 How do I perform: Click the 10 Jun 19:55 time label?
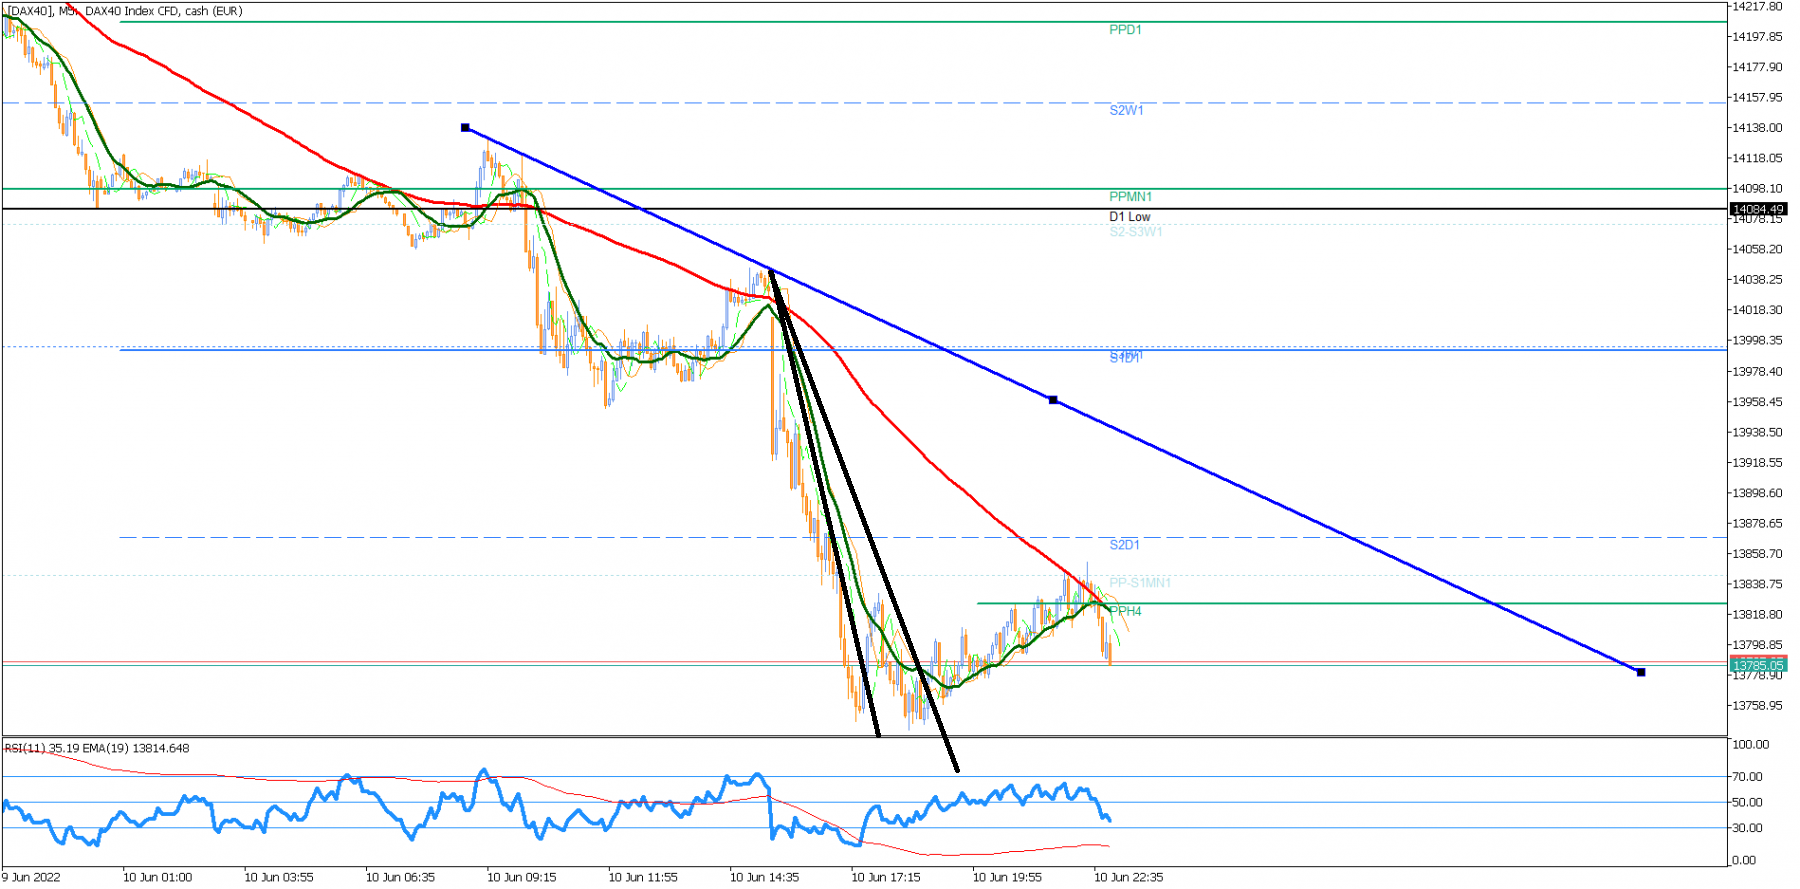[x=1007, y=877]
